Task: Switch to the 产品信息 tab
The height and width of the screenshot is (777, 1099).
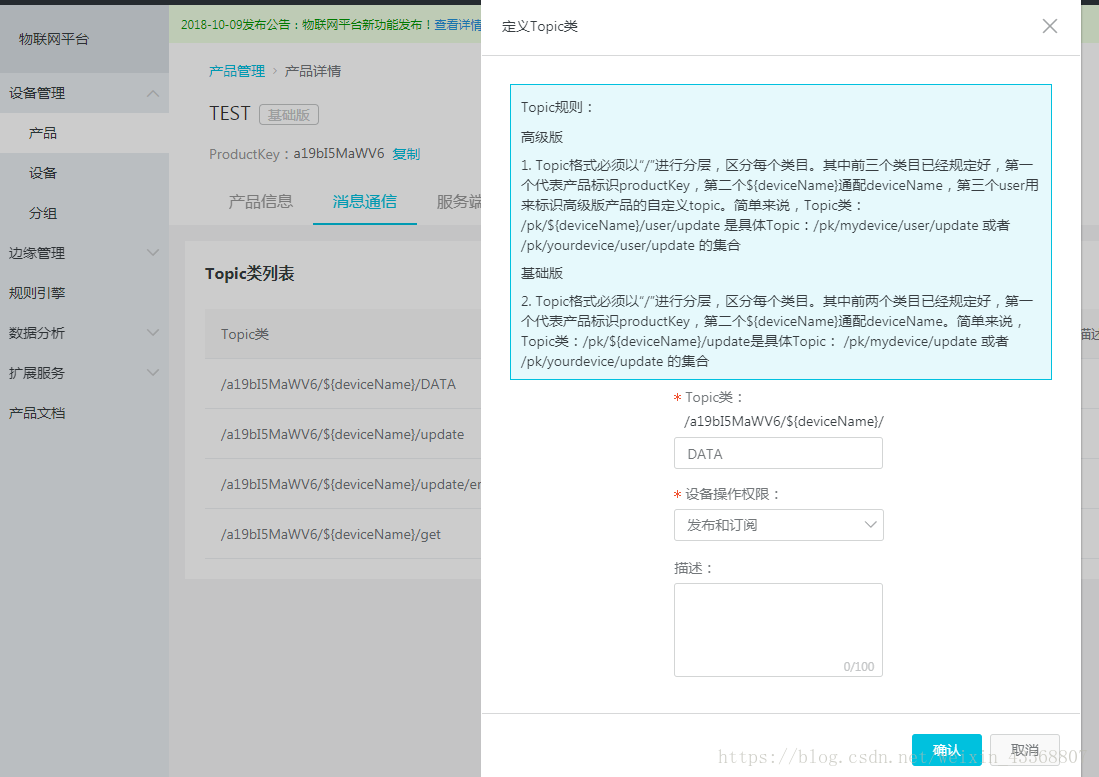Action: click(260, 201)
